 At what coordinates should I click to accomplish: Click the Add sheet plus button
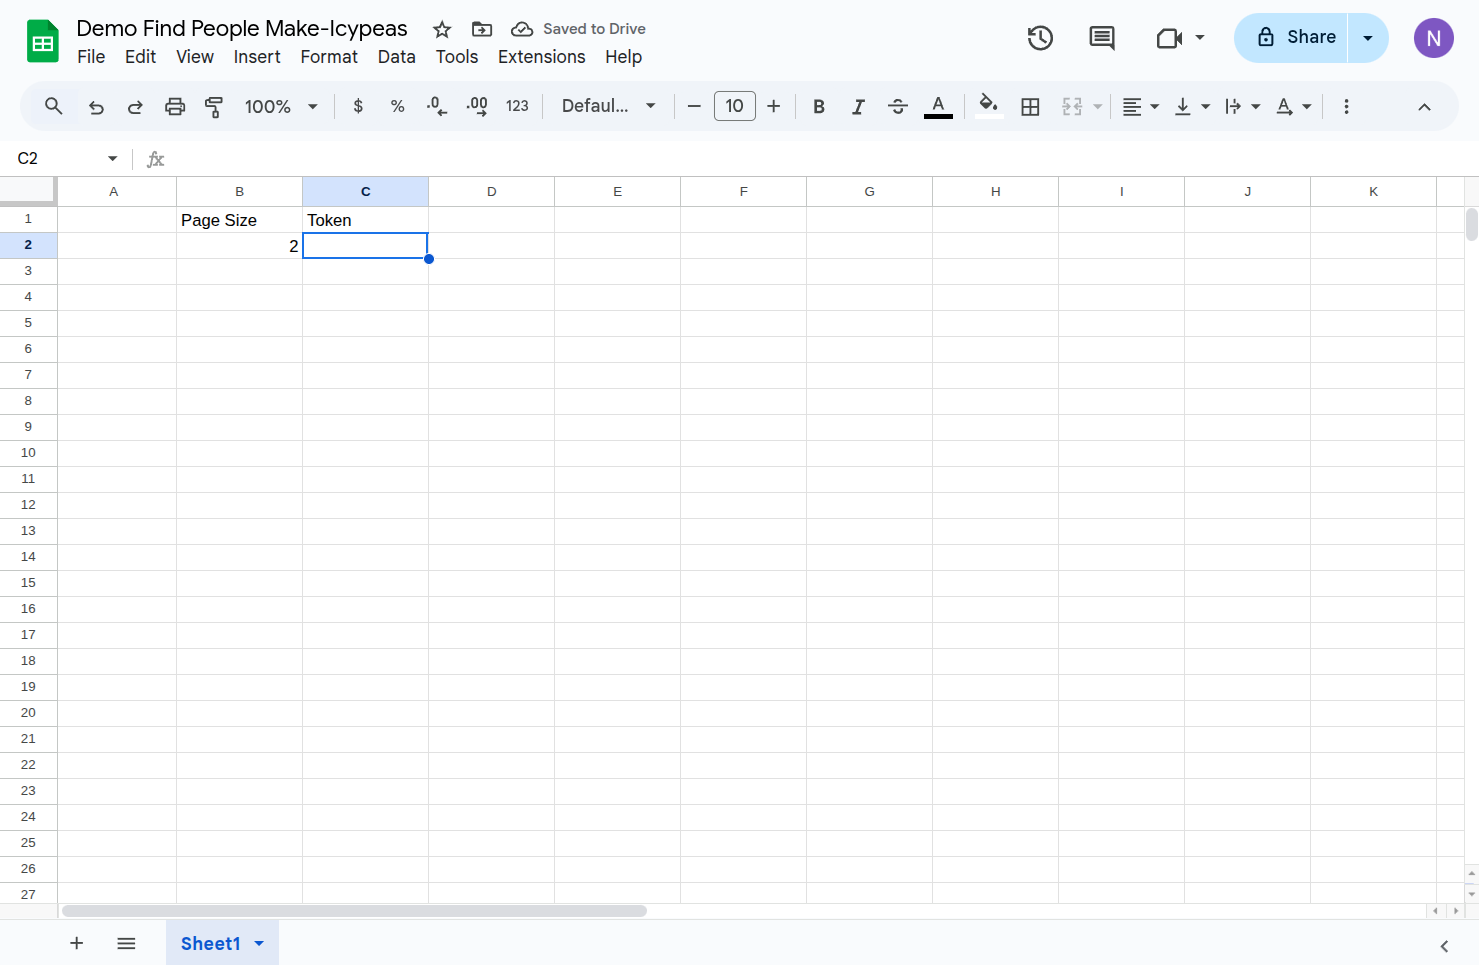coord(76,943)
